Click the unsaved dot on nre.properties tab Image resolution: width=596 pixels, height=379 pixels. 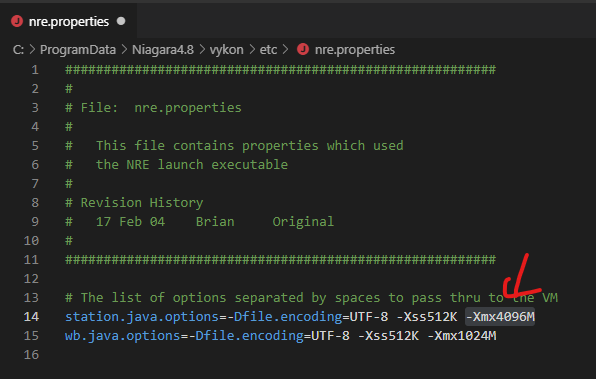click(x=121, y=21)
